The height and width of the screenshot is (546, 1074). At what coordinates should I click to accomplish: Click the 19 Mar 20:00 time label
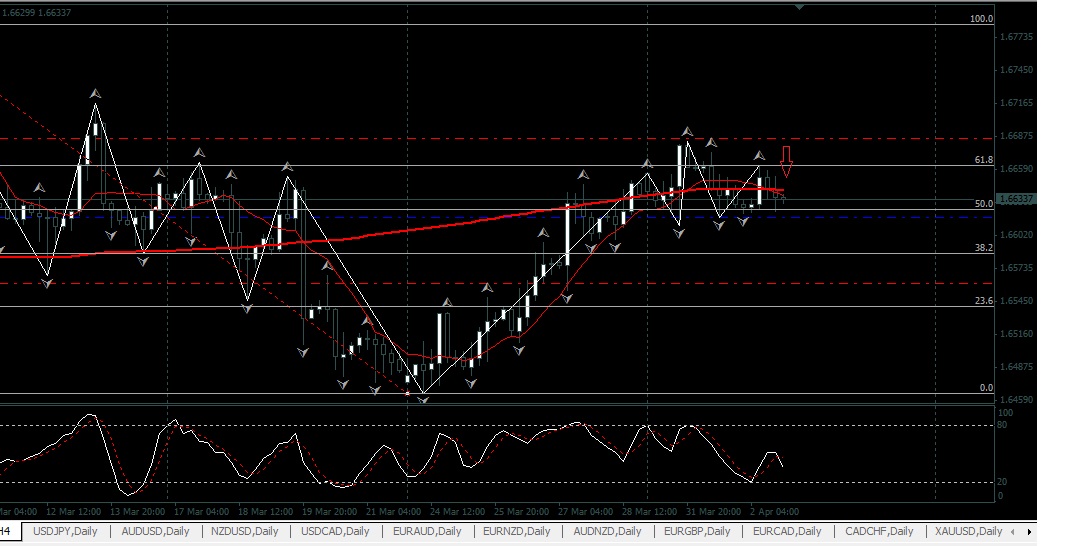329,512
